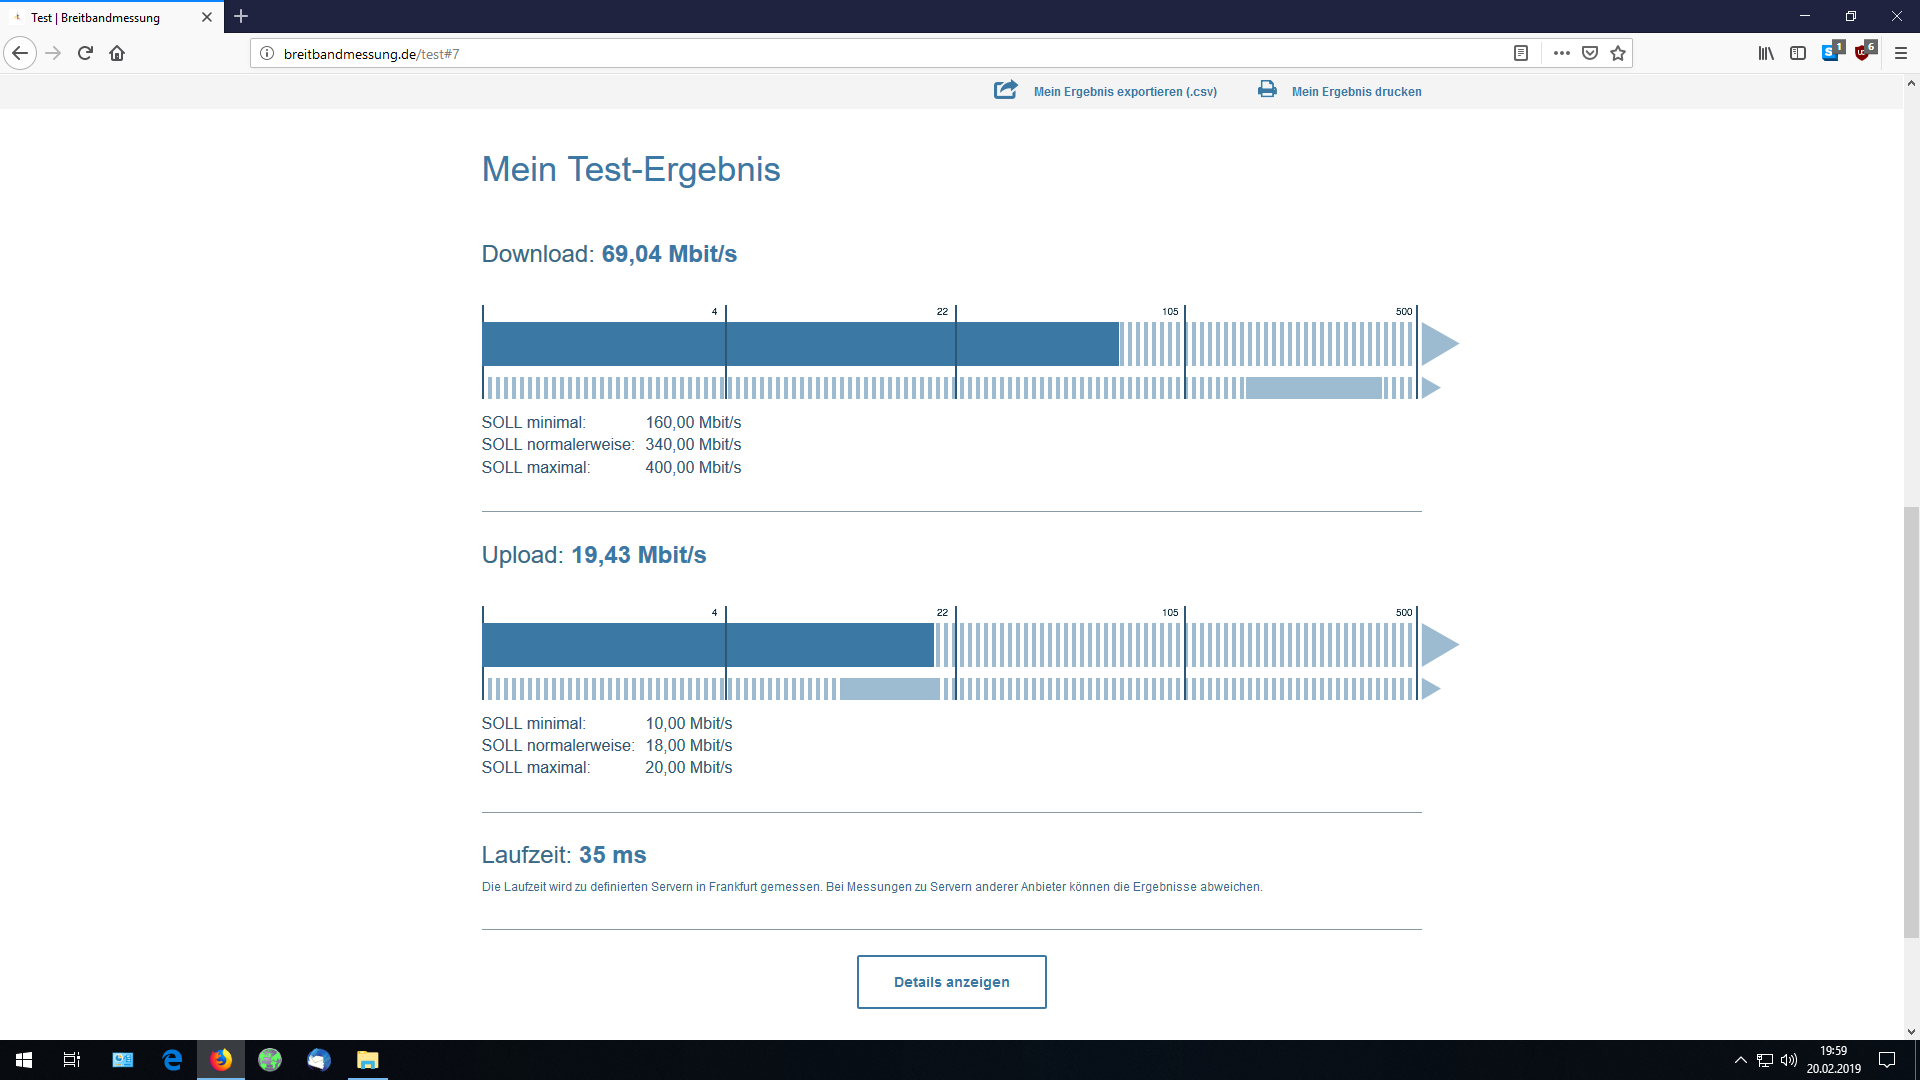
Task: Click the printer icon
Action: (1267, 89)
